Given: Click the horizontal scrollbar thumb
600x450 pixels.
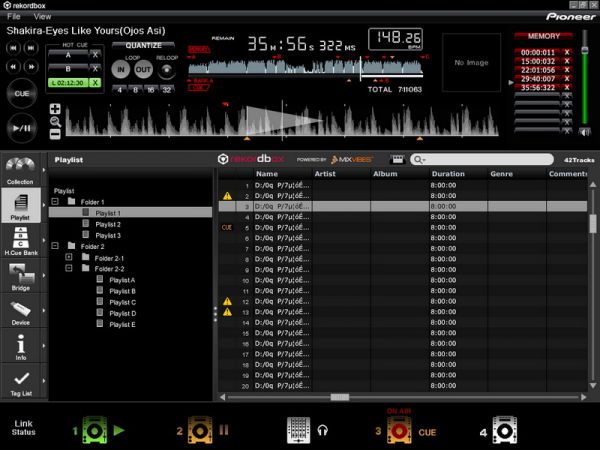Looking at the screenshot, I should (x=340, y=397).
